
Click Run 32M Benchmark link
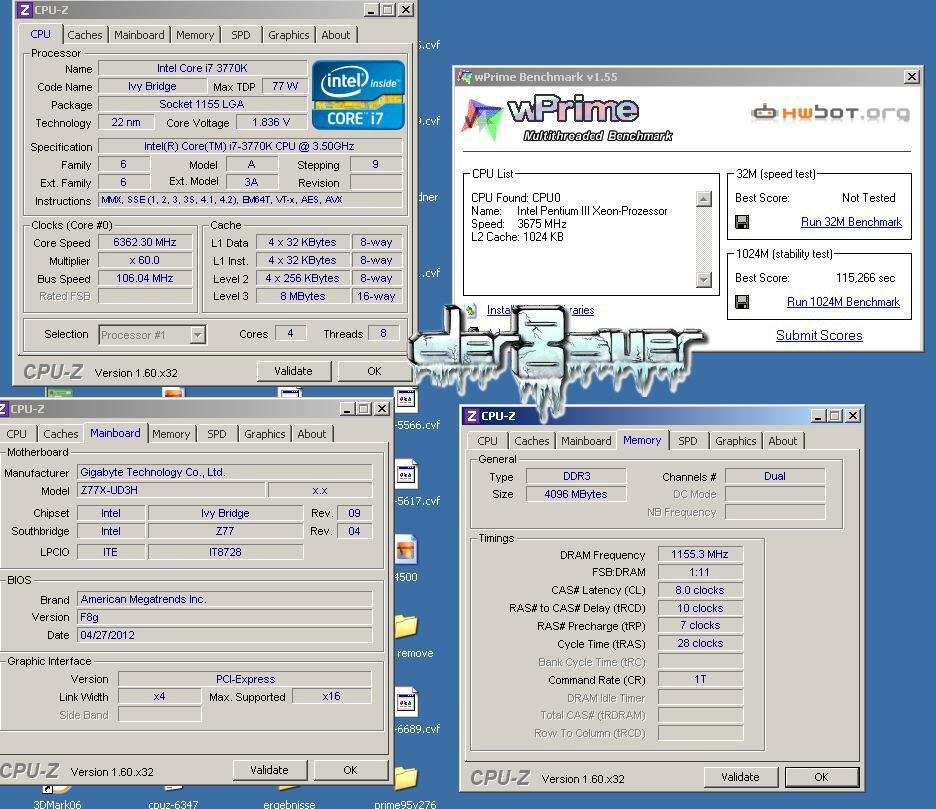pyautogui.click(x=851, y=222)
